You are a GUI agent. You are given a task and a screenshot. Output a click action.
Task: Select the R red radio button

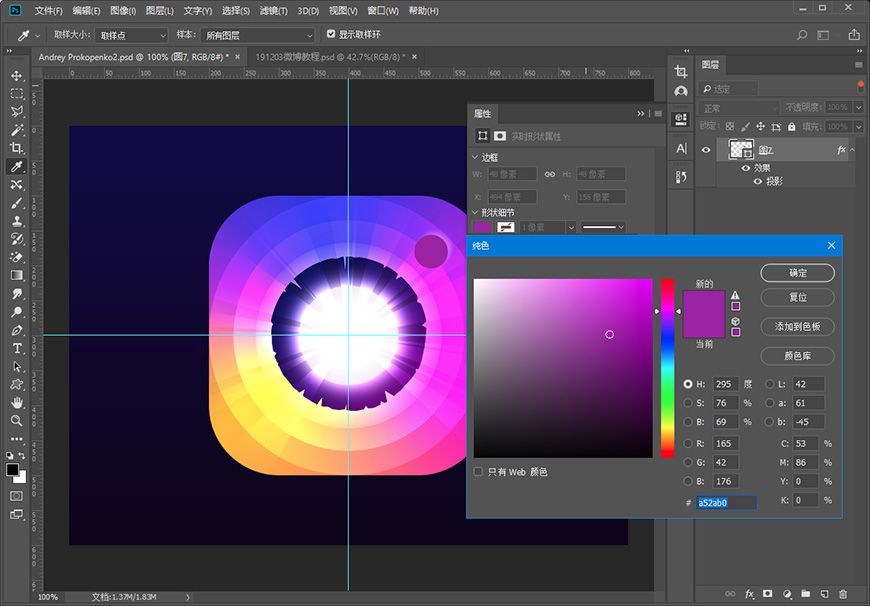(688, 443)
